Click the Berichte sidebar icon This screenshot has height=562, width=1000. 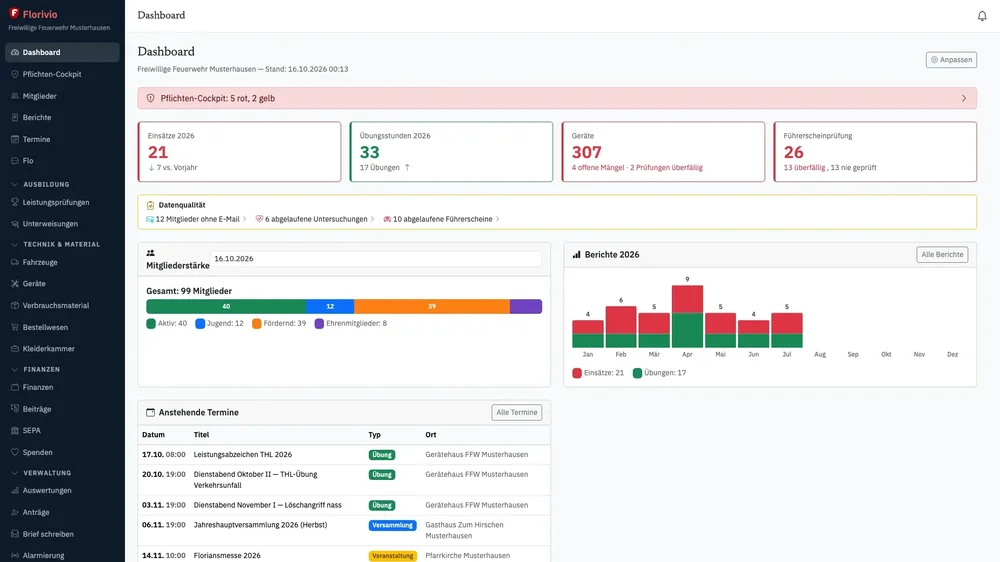(15, 117)
